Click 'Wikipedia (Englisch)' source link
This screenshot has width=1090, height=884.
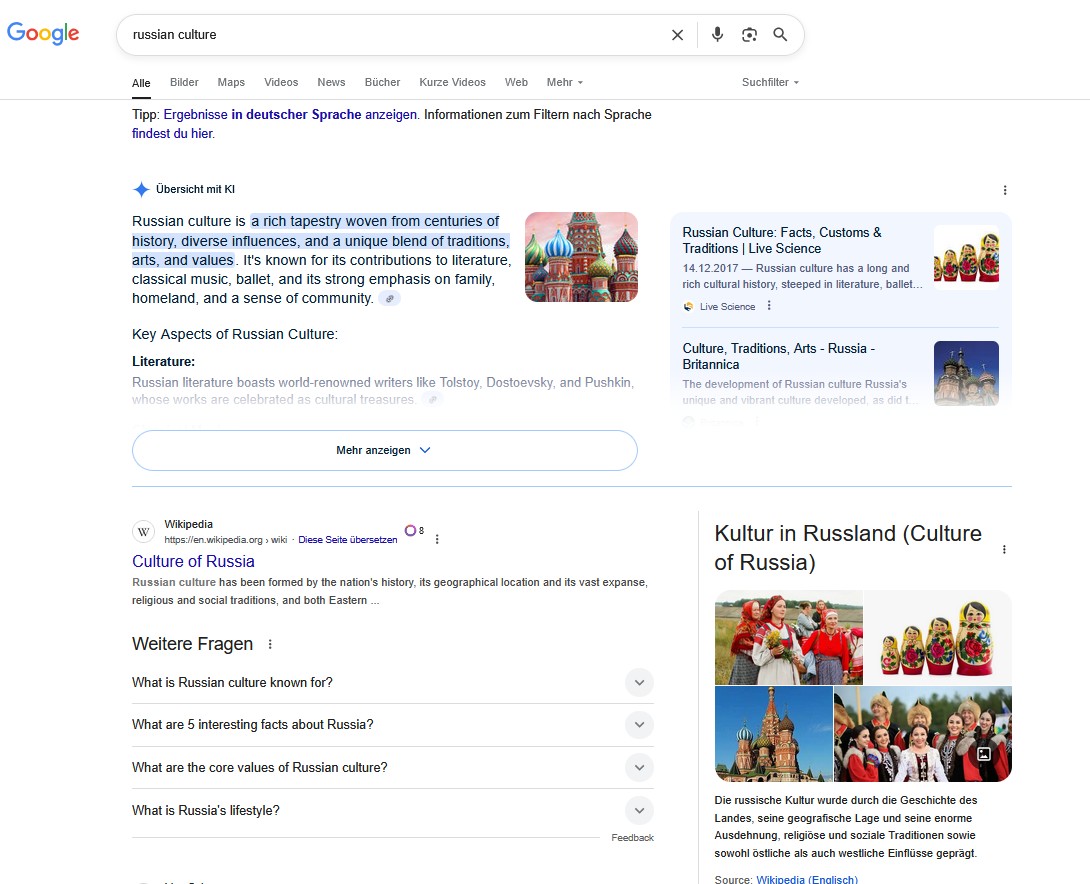807,879
